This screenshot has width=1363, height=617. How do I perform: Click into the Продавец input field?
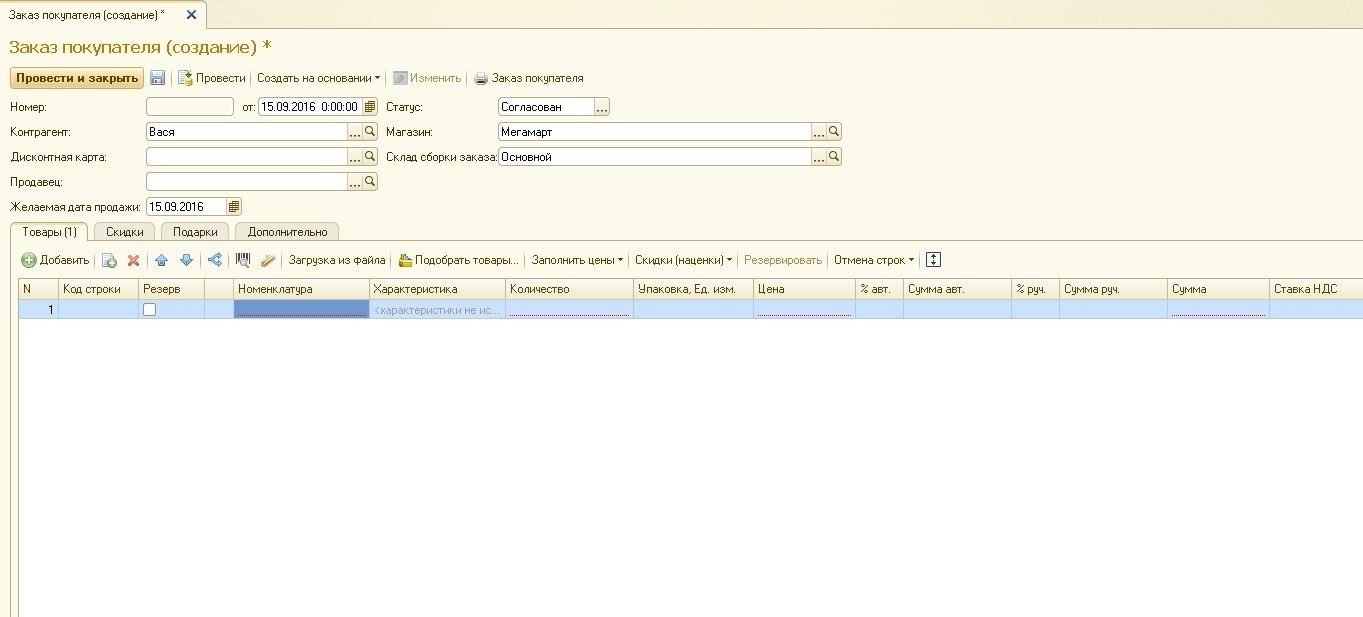click(x=246, y=182)
